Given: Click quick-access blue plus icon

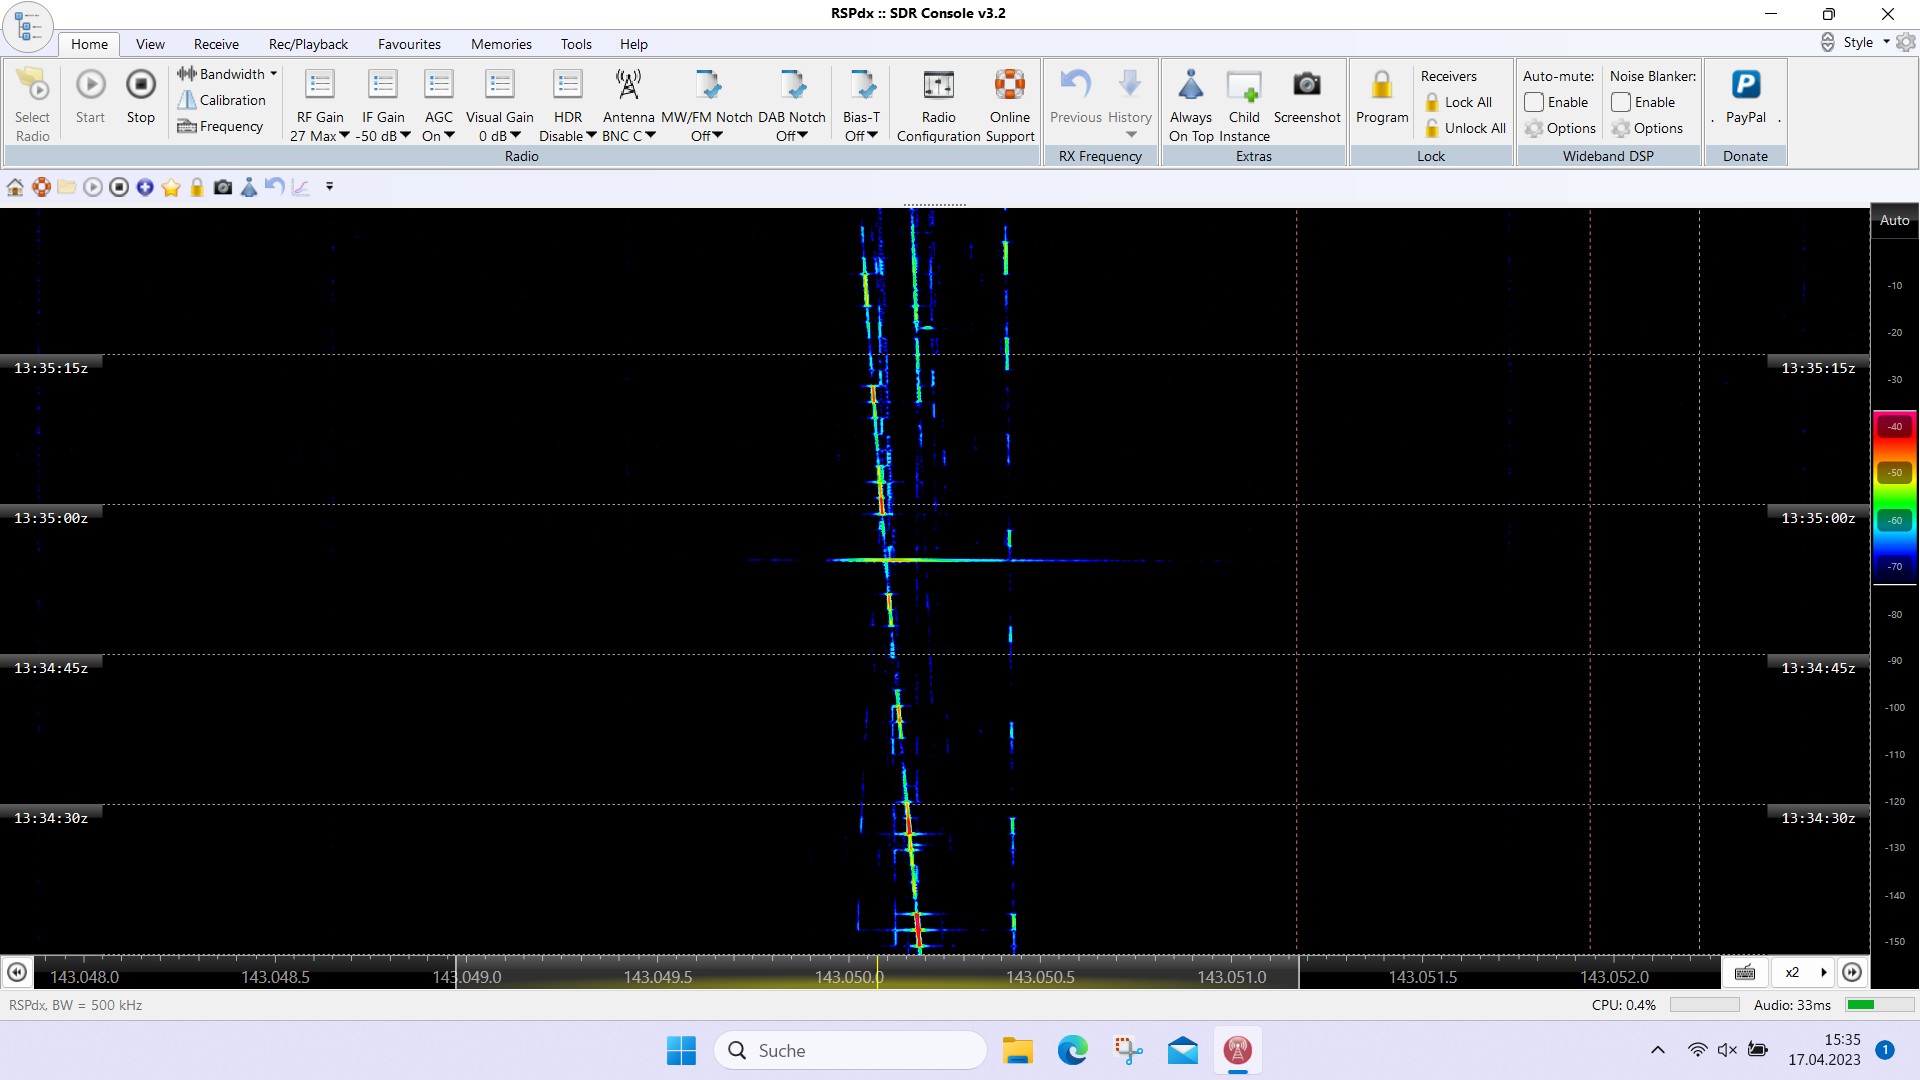Looking at the screenshot, I should point(145,187).
